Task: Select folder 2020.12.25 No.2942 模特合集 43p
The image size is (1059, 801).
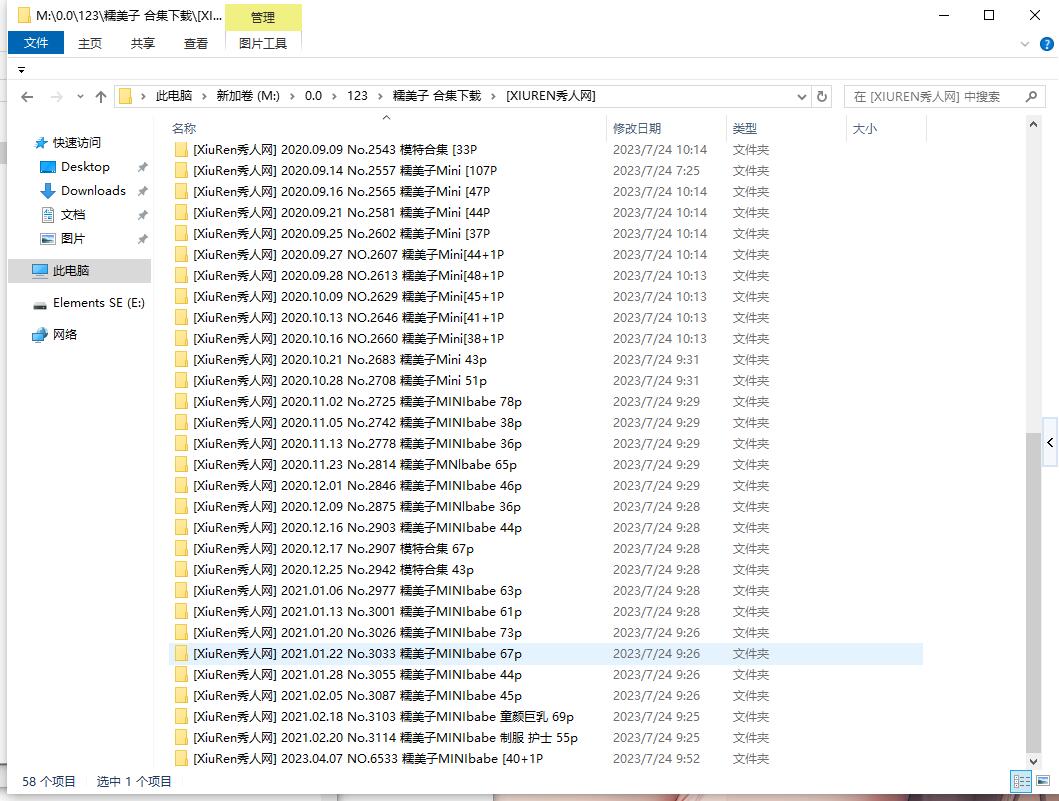Action: pyautogui.click(x=333, y=570)
